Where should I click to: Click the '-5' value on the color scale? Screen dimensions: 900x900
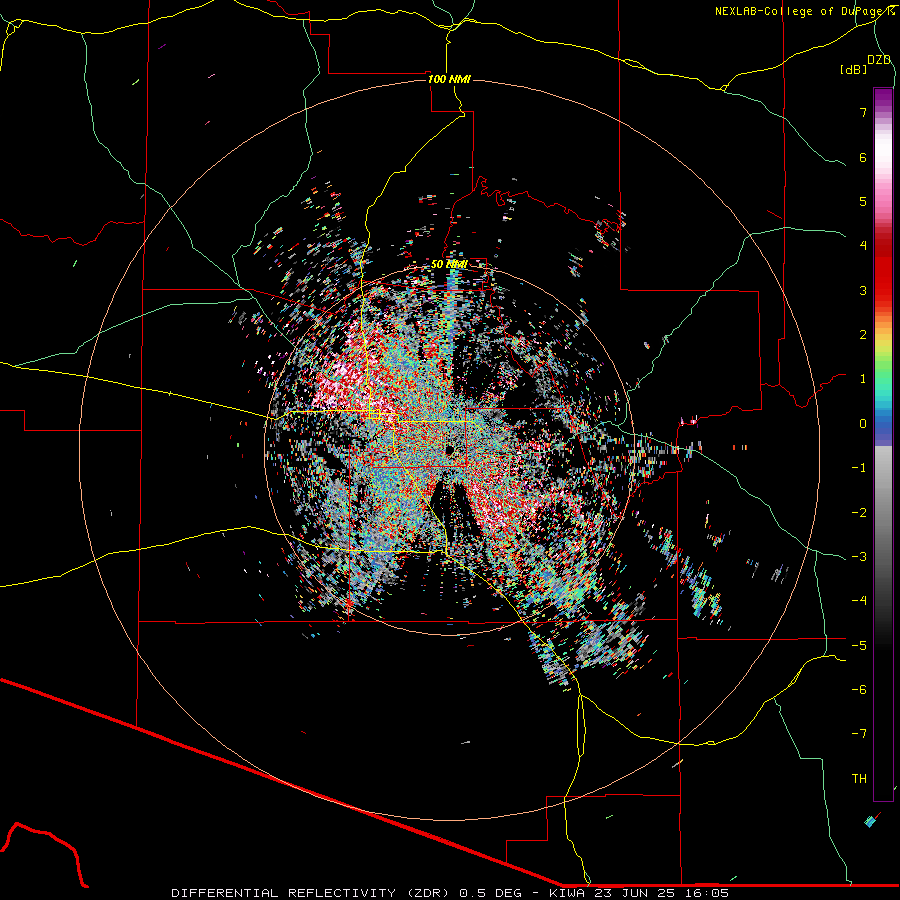(859, 646)
